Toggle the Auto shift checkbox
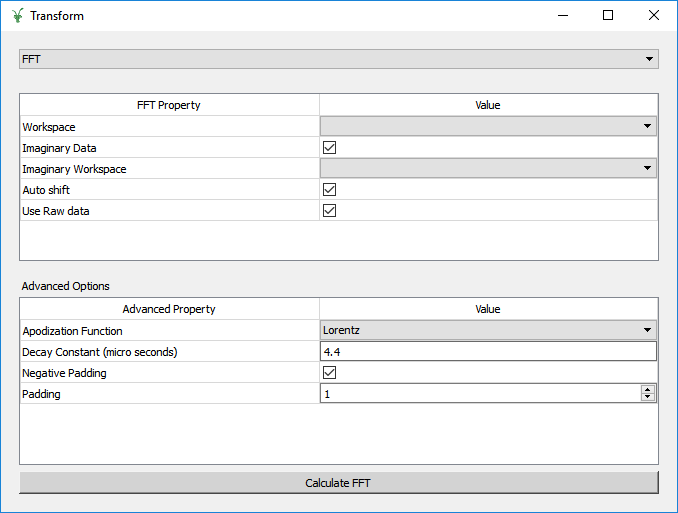 pyautogui.click(x=329, y=190)
